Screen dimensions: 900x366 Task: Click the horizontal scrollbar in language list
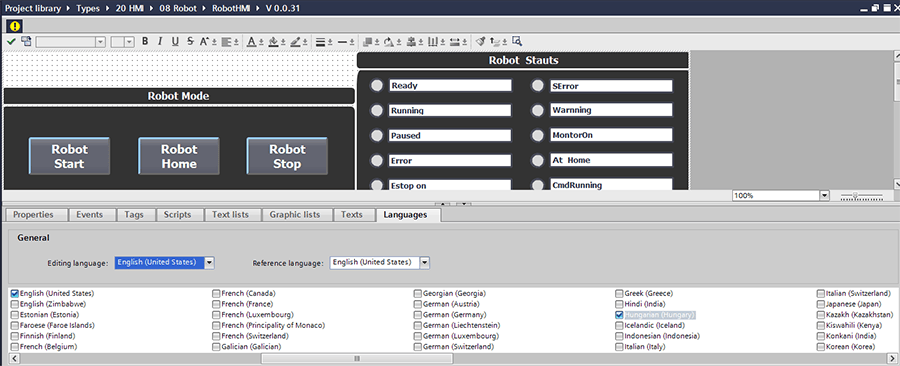point(357,359)
